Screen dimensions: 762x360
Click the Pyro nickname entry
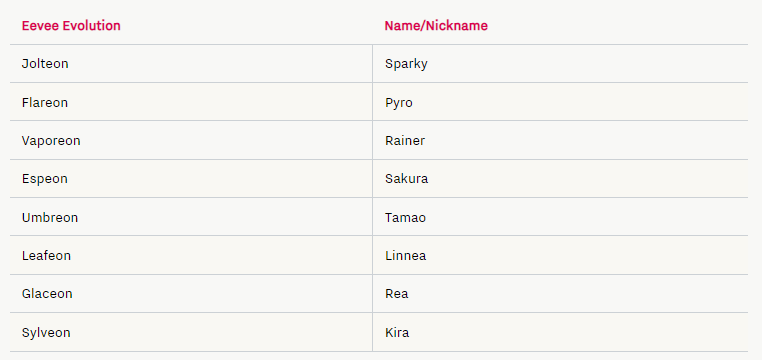(x=399, y=103)
